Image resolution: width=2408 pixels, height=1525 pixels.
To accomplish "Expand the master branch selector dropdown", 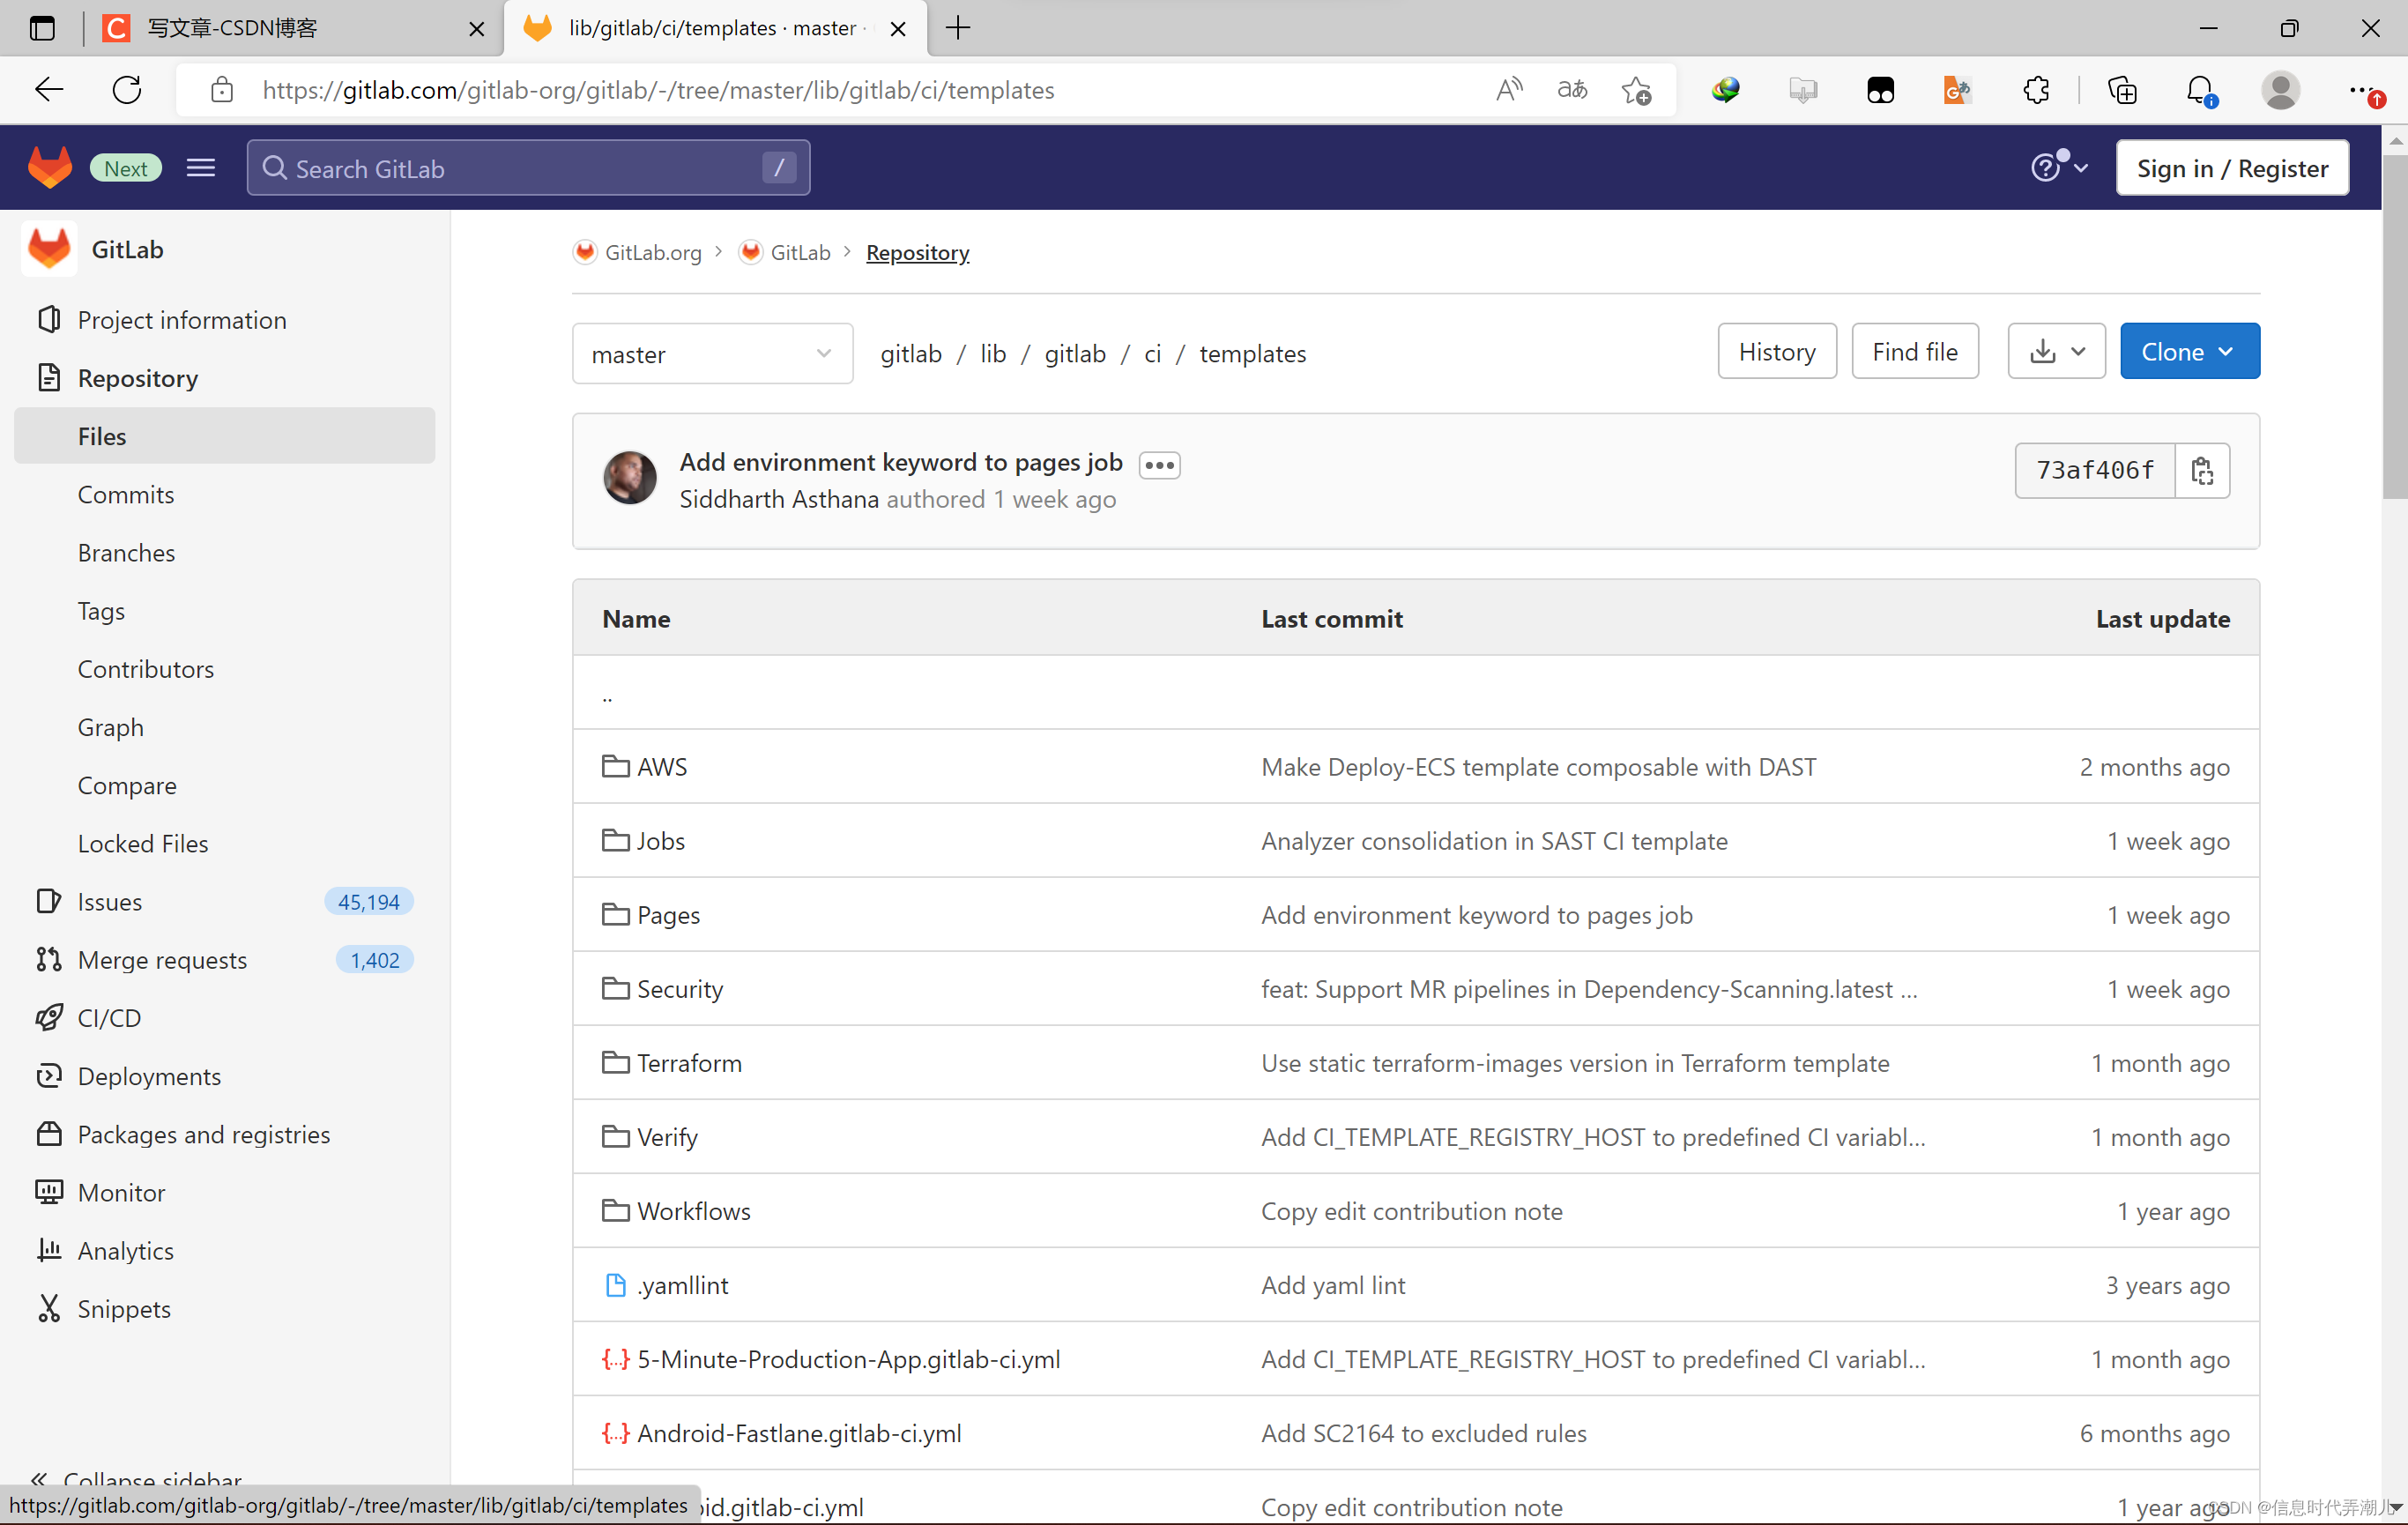I will pos(709,353).
